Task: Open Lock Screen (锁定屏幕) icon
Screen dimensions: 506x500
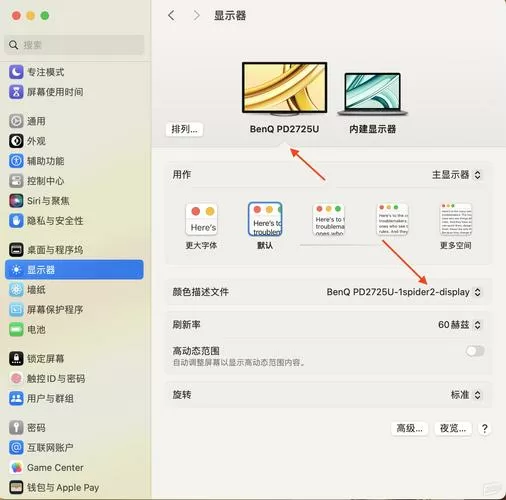Action: pyautogui.click(x=16, y=359)
